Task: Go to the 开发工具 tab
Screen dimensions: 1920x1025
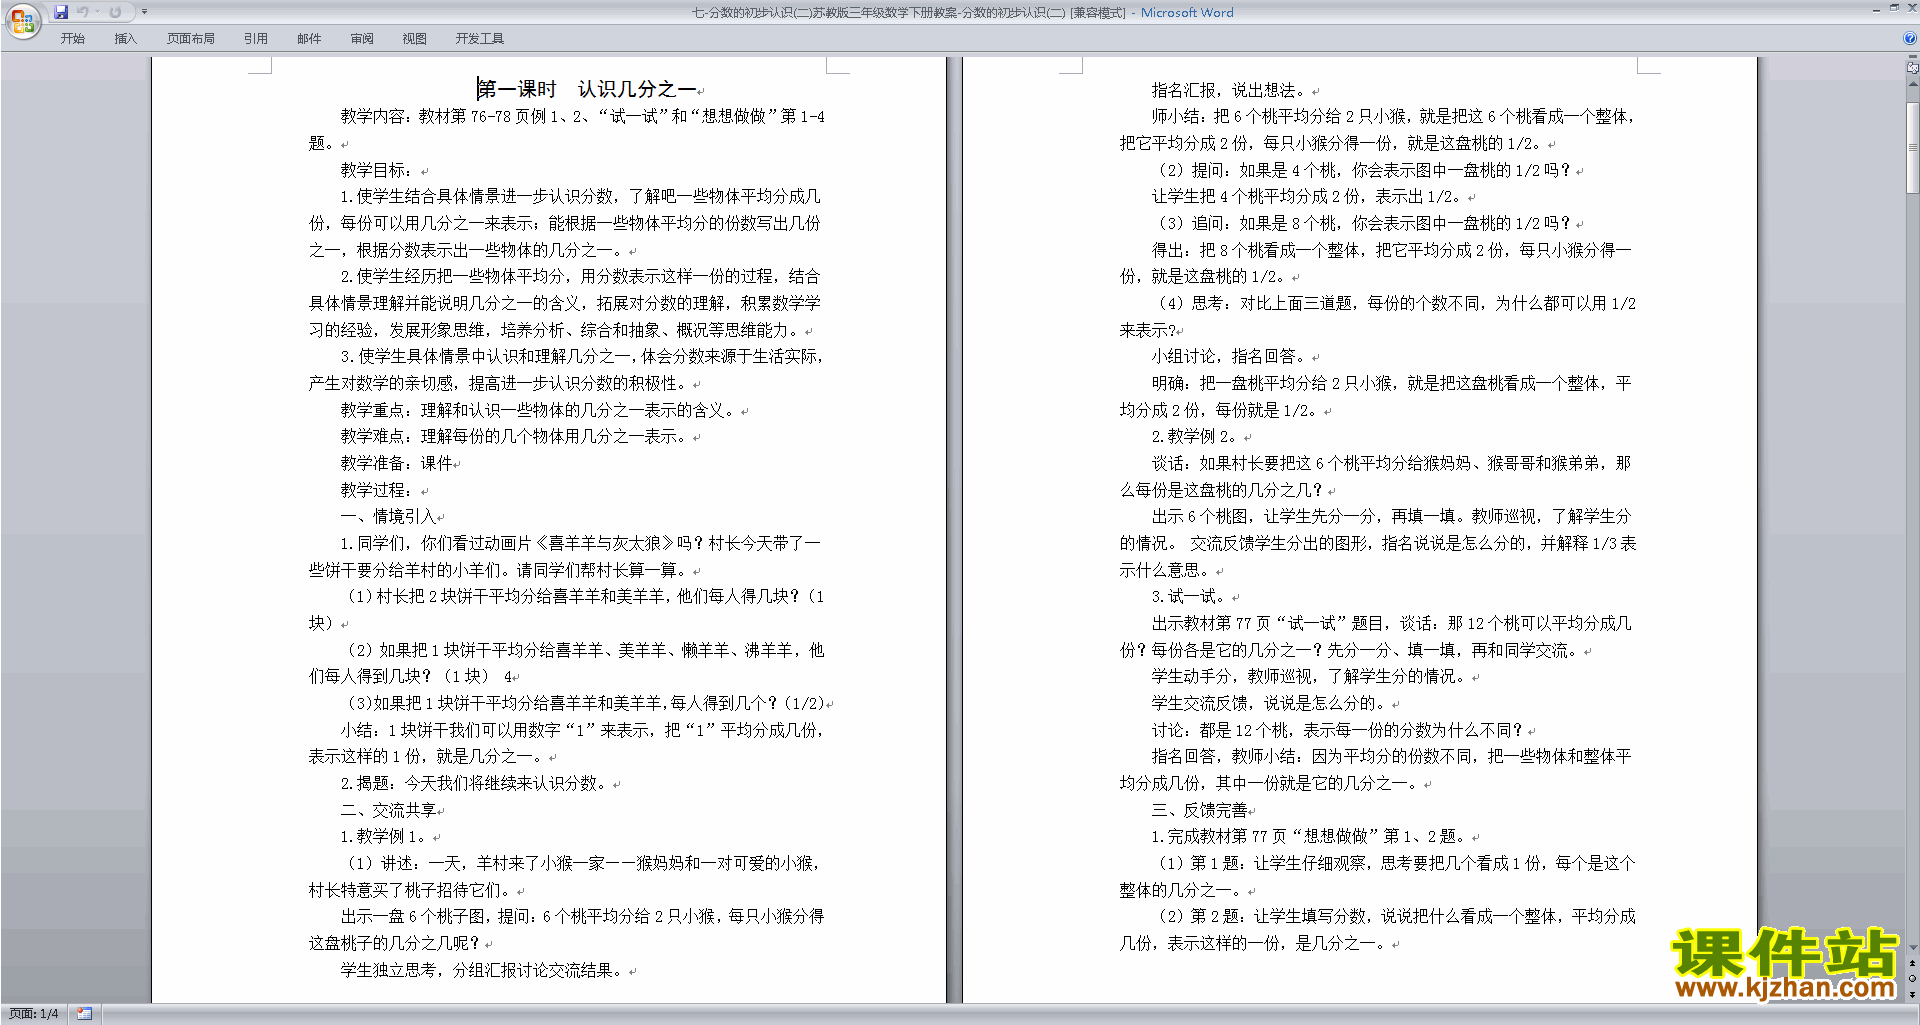Action: 480,39
